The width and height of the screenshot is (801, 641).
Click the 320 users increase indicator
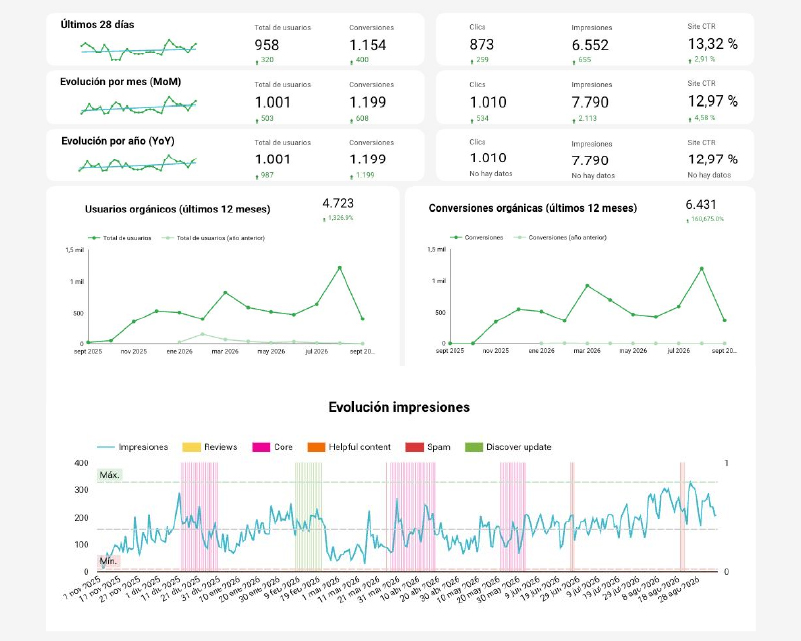pos(265,60)
